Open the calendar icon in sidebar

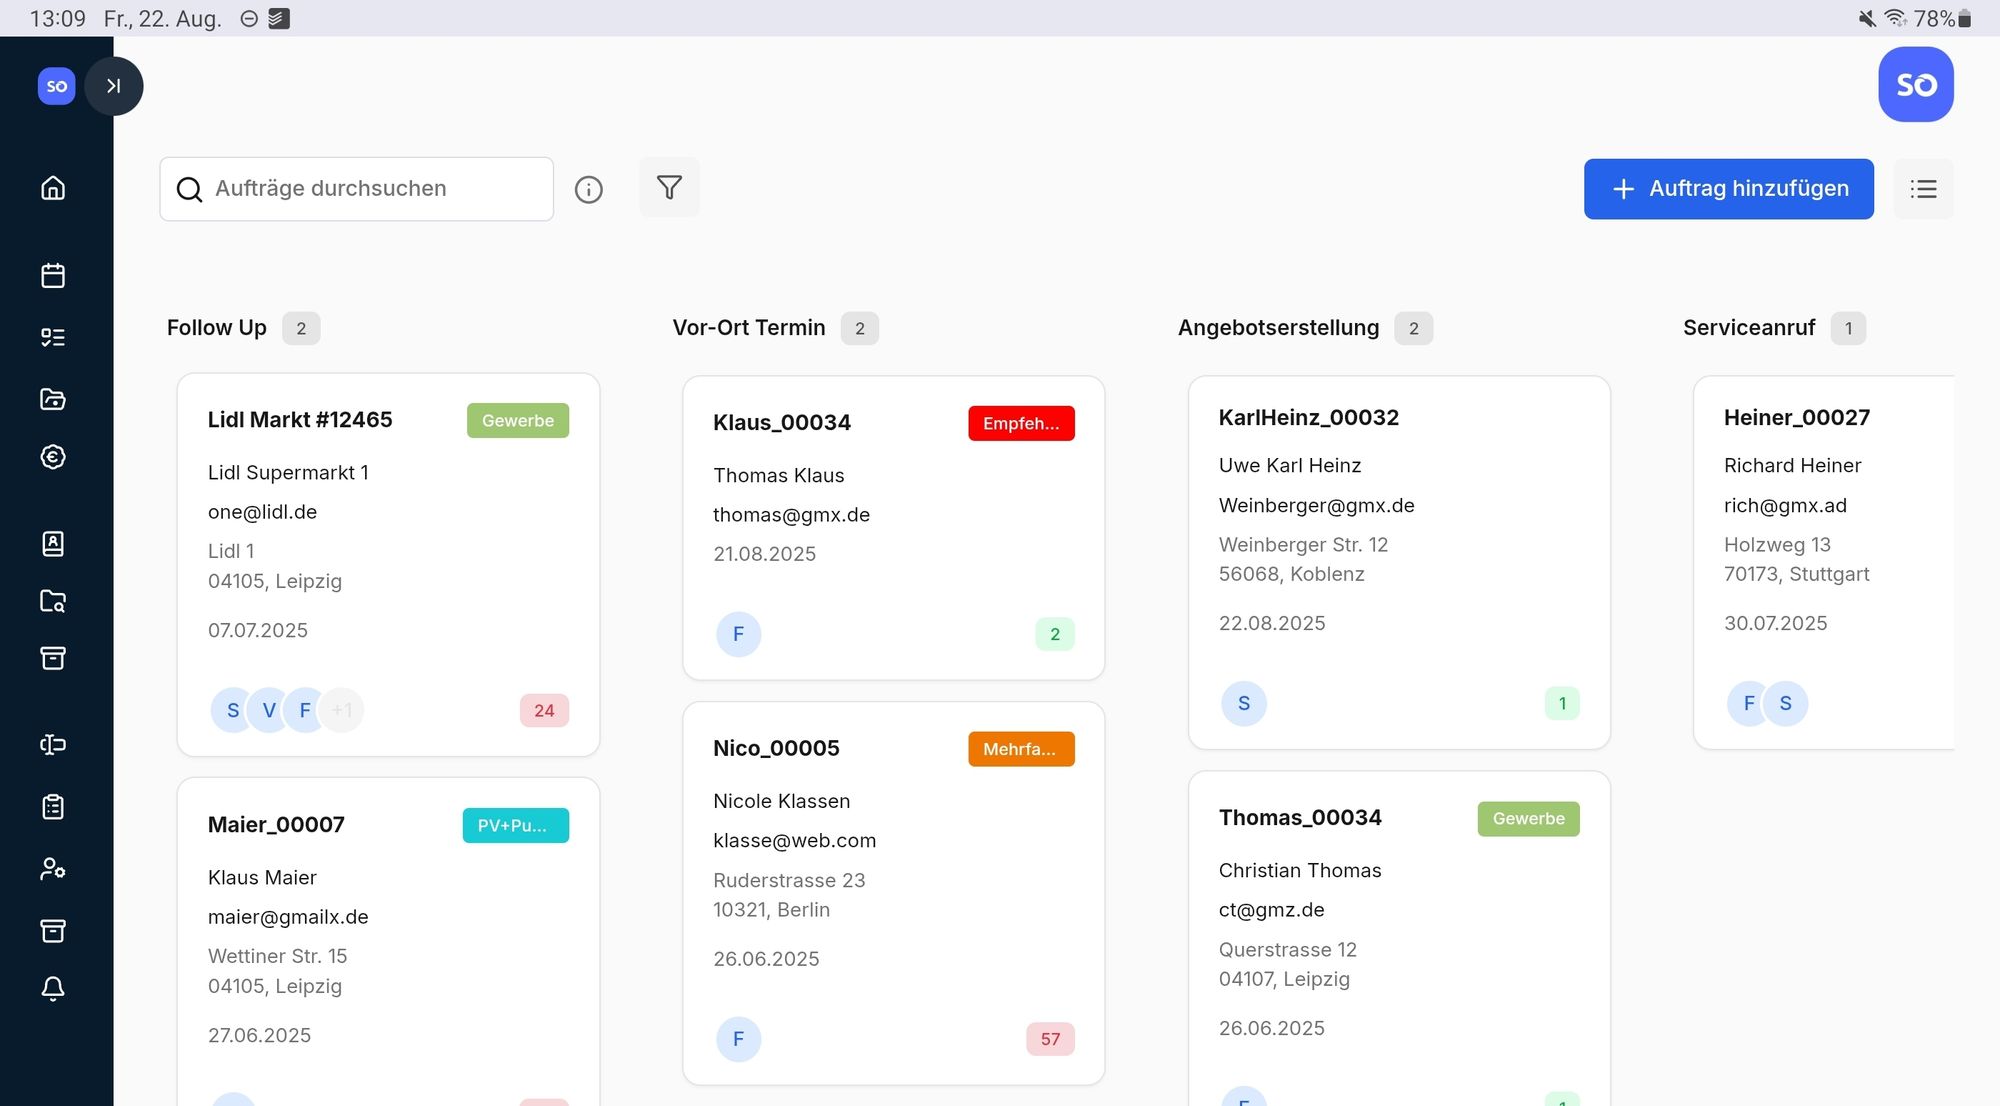coord(53,275)
